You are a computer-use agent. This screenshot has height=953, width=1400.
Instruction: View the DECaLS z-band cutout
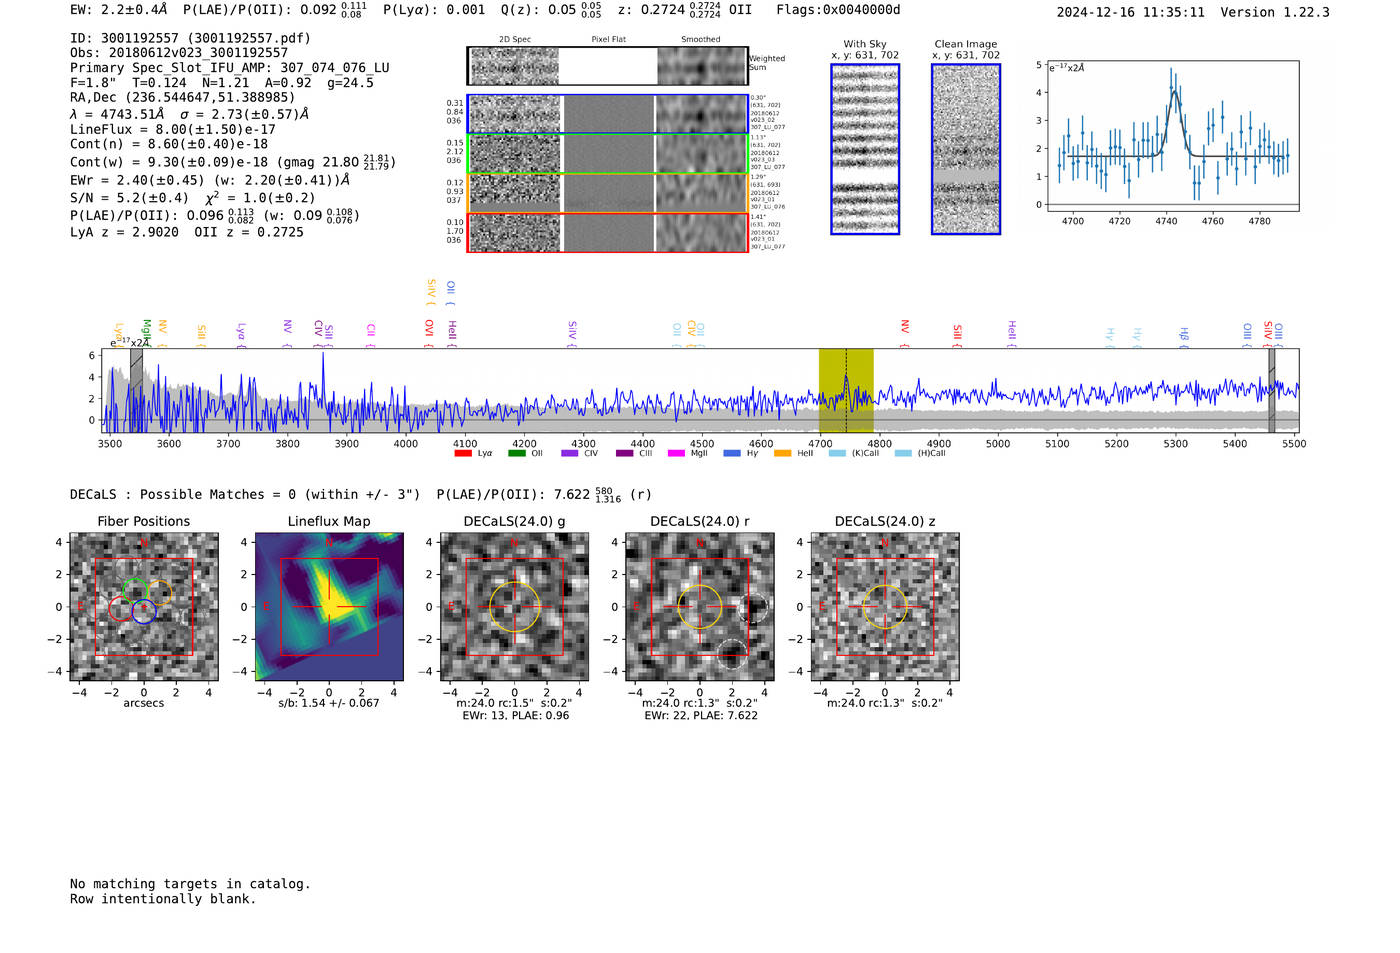[885, 607]
